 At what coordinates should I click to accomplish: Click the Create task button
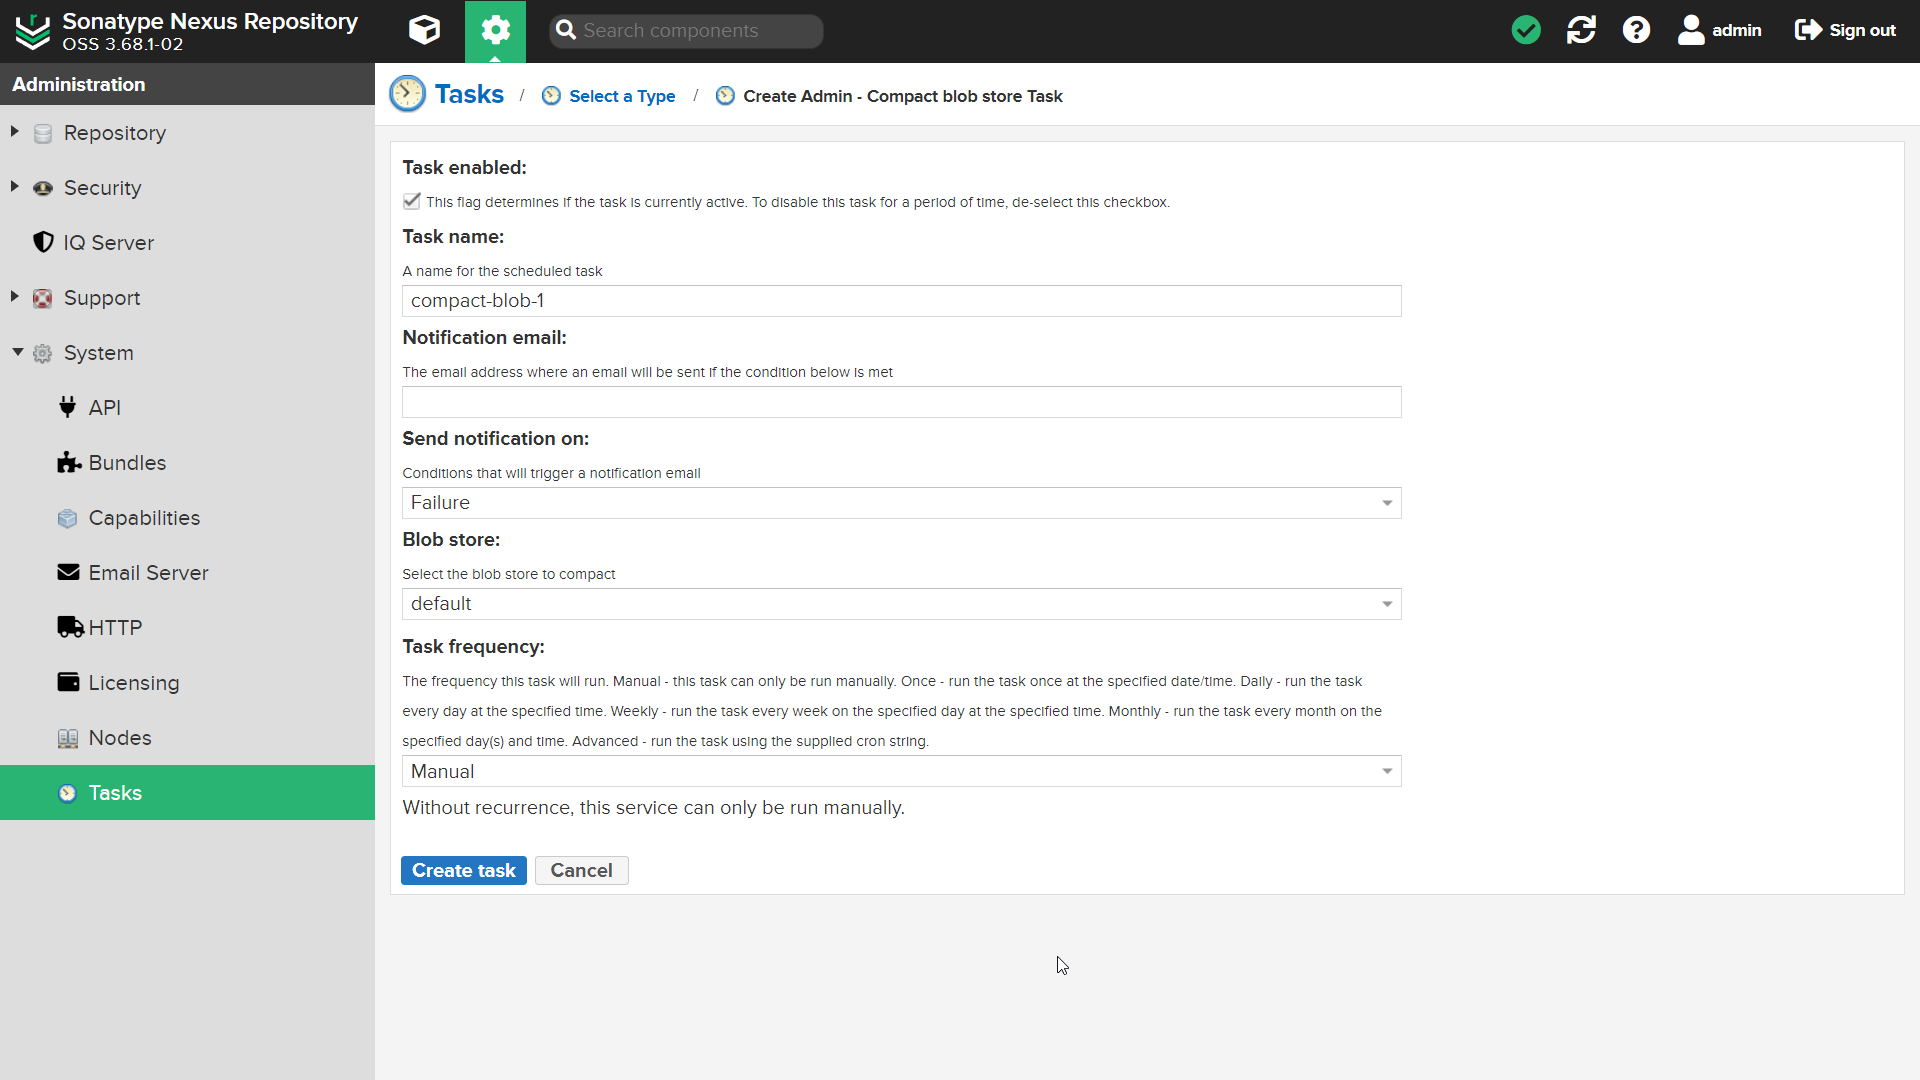(x=464, y=870)
